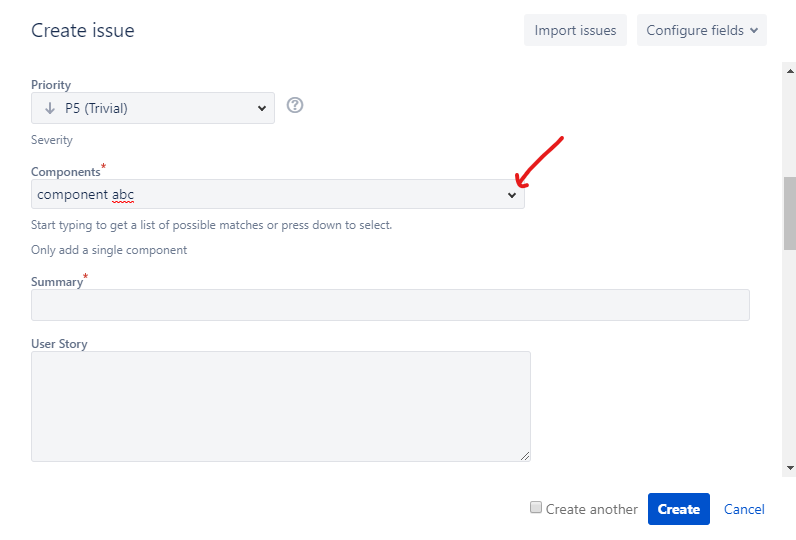796x540 pixels.
Task: Click the 'Only add a single component' hint text
Action: (x=109, y=250)
